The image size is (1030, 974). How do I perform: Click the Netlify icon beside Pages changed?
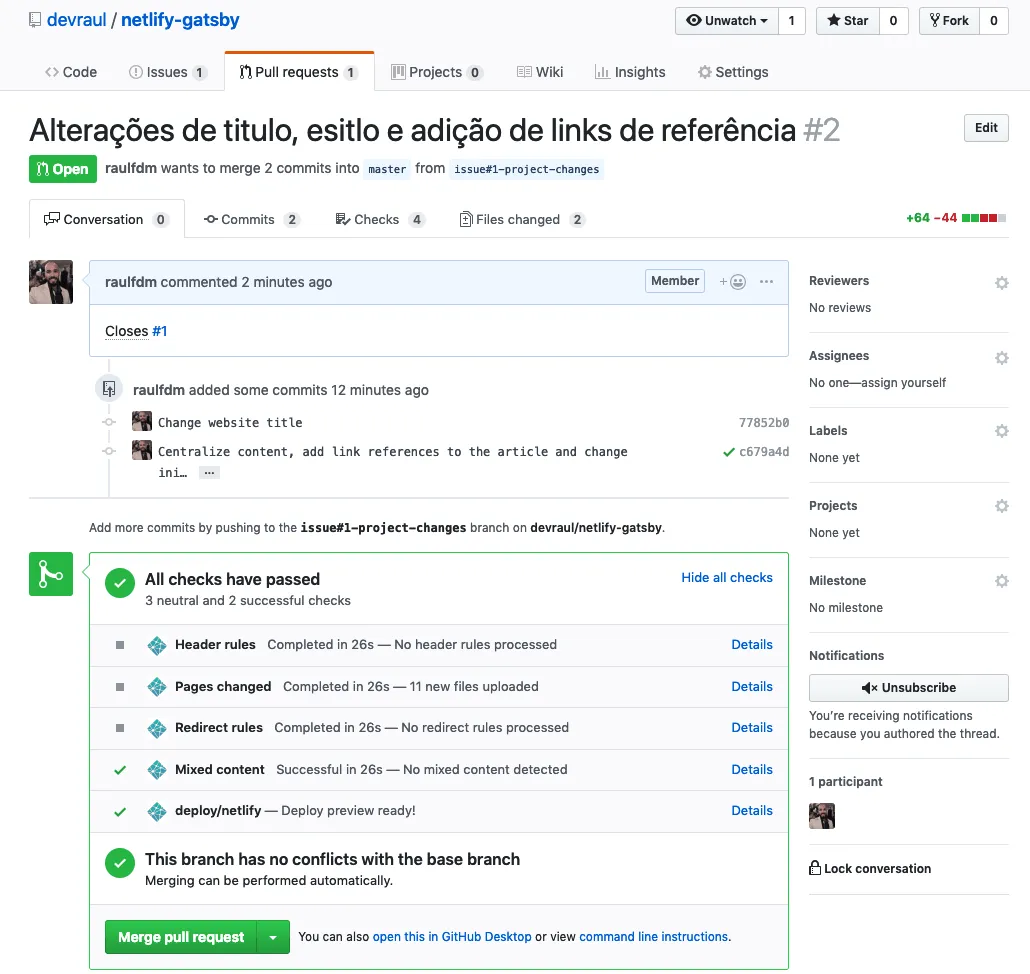pyautogui.click(x=157, y=687)
